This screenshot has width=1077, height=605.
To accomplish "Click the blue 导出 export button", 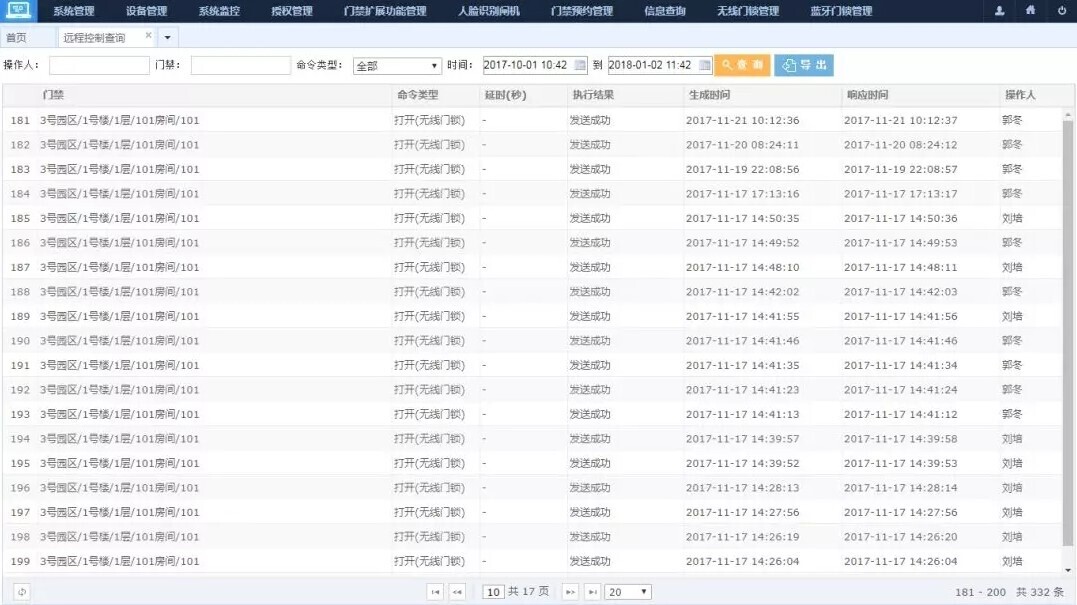I will click(x=803, y=65).
